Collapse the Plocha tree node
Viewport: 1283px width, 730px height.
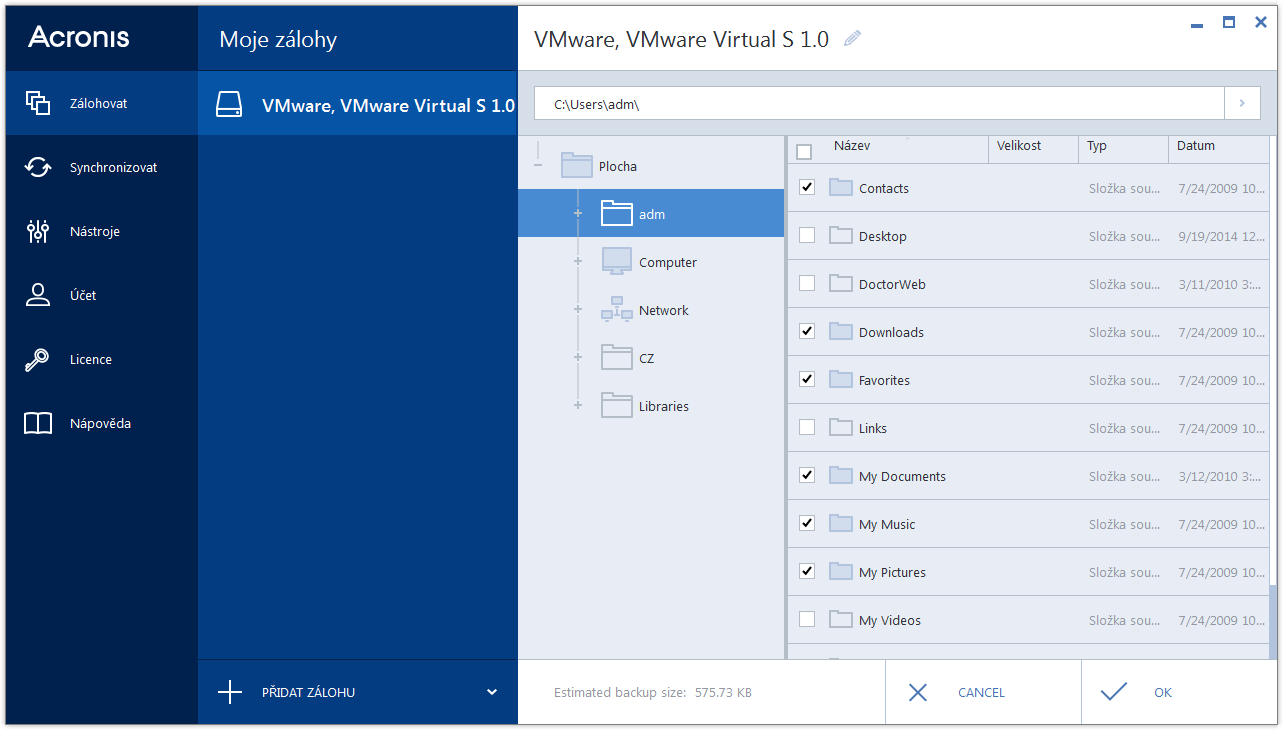(538, 165)
